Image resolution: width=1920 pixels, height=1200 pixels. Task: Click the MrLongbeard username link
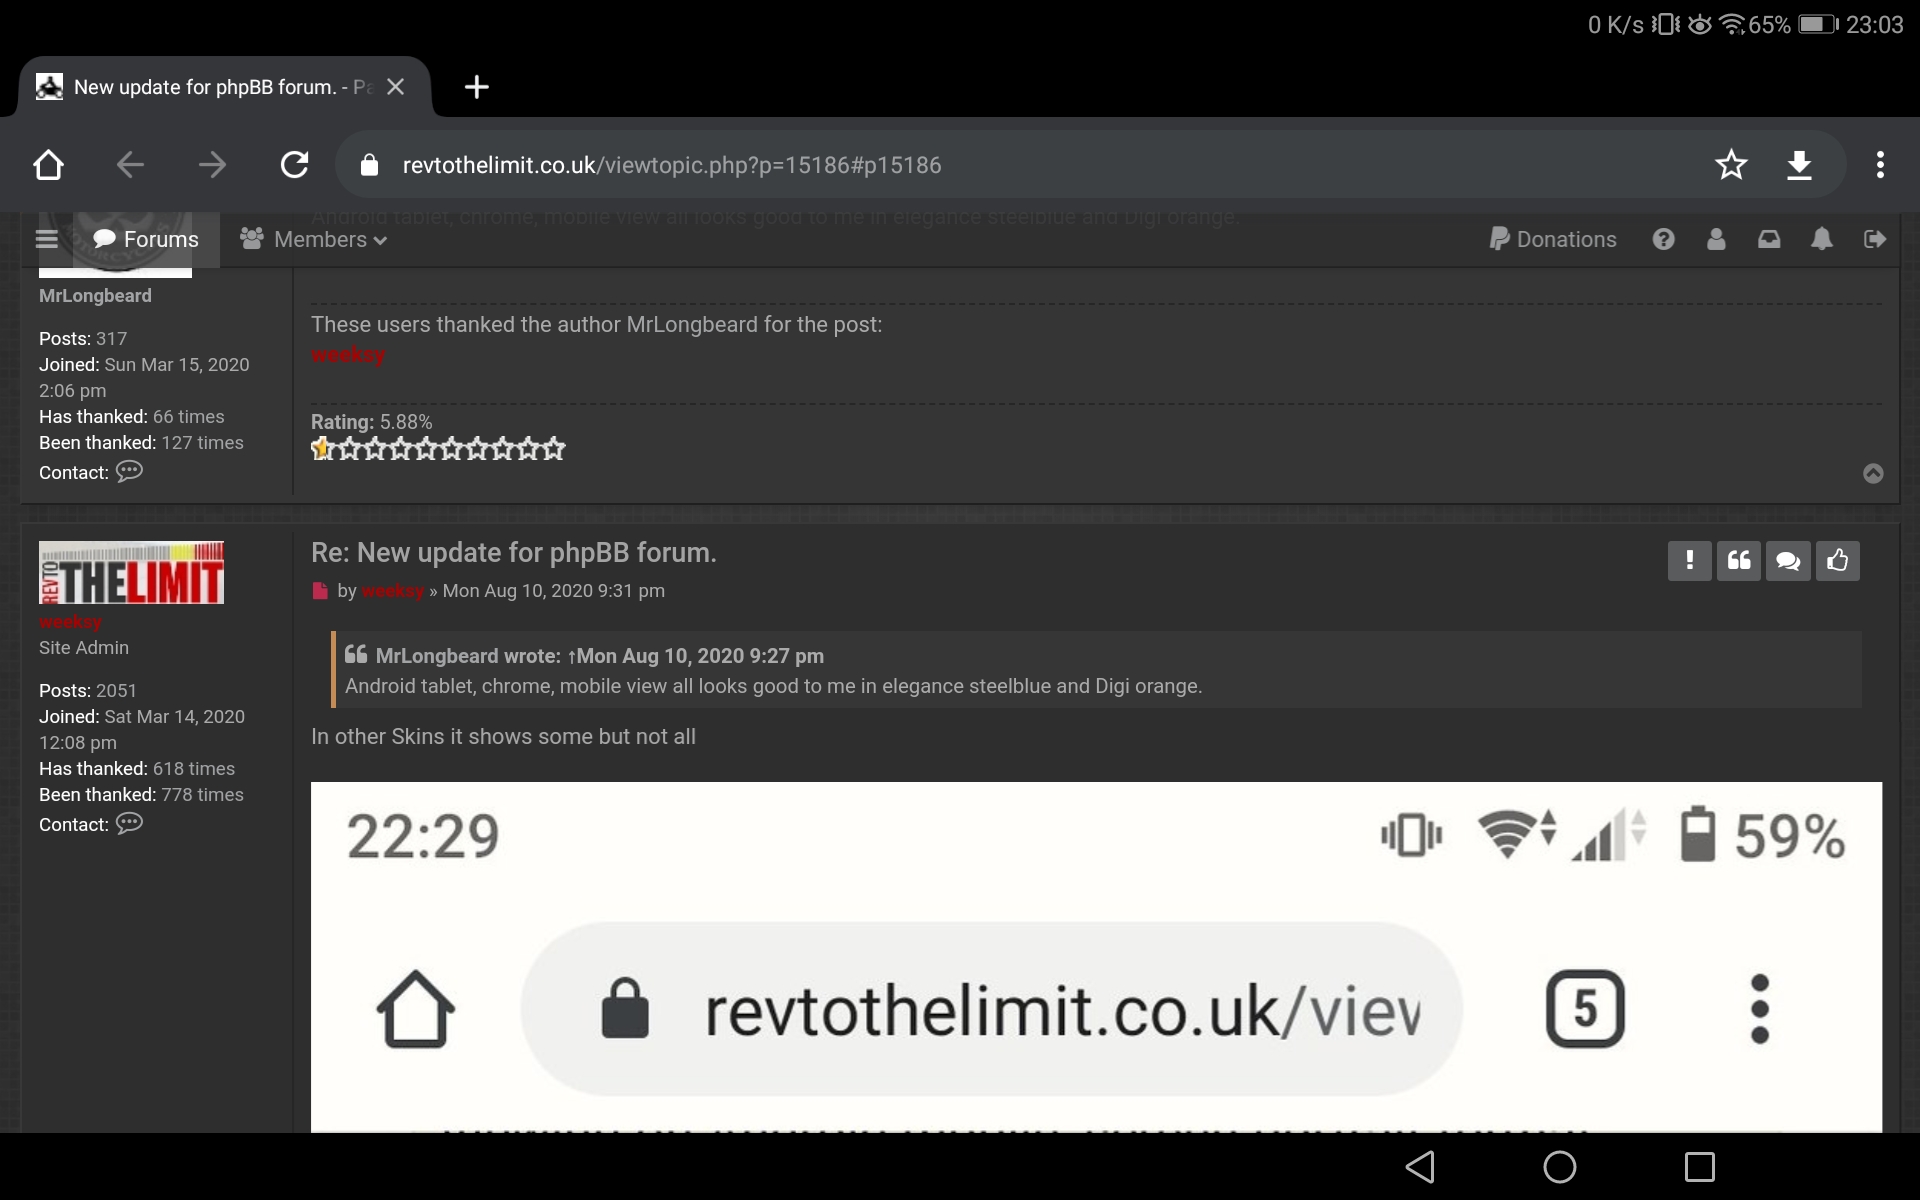click(x=94, y=294)
